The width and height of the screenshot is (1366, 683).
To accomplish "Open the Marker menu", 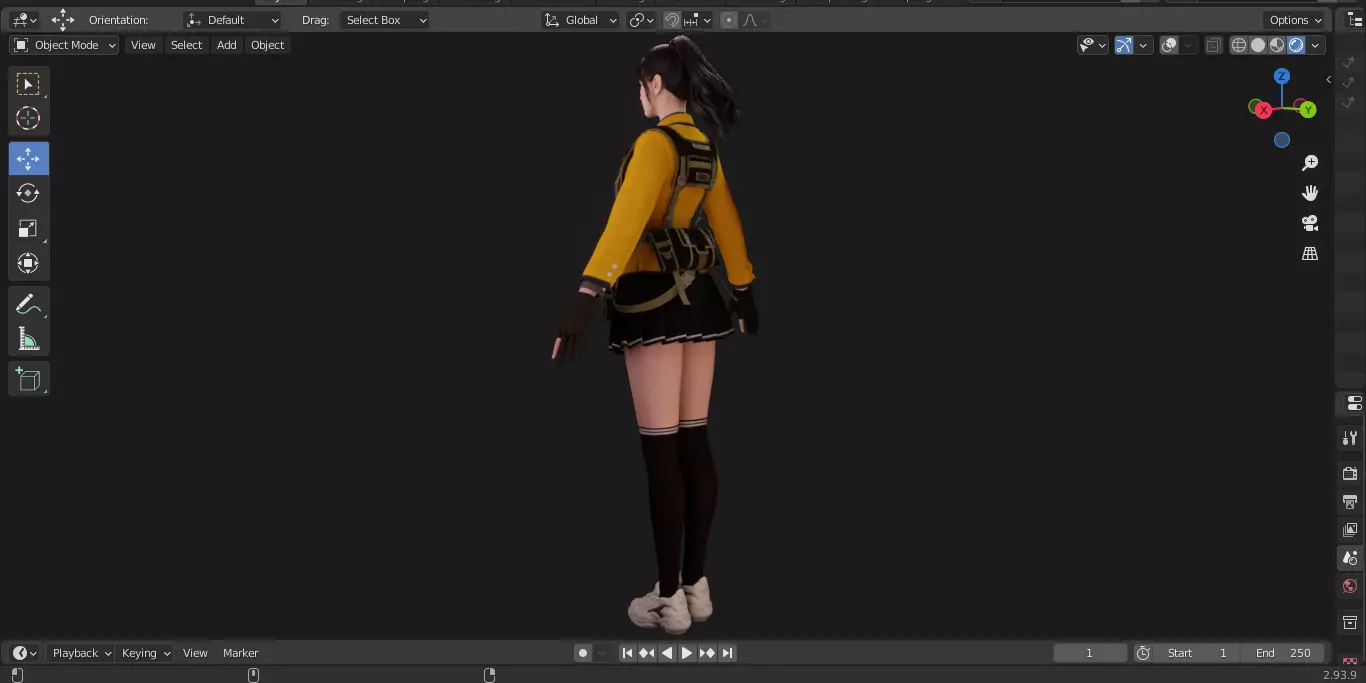I will 240,653.
